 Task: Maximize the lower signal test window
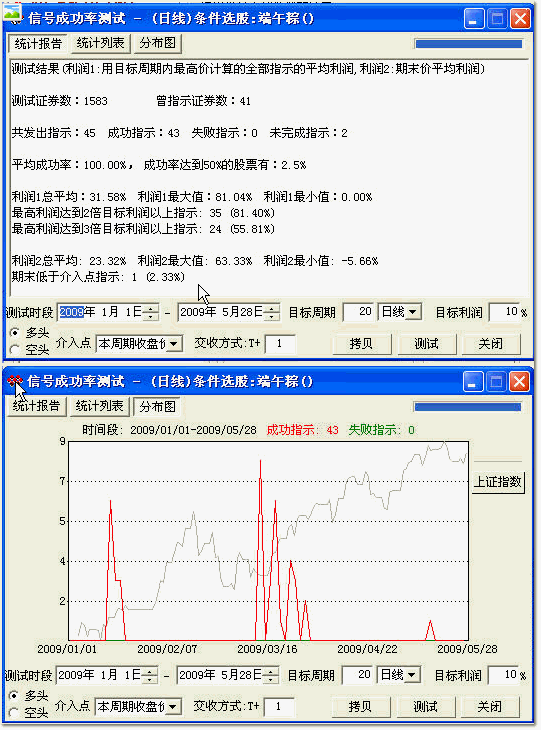[497, 382]
